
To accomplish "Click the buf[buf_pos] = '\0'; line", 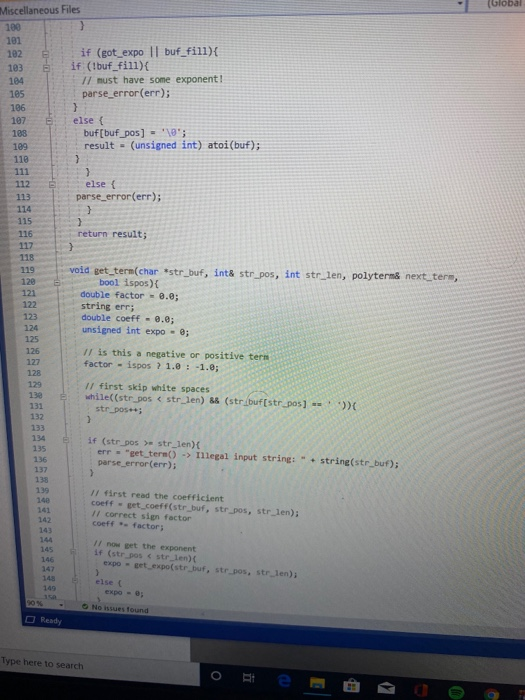I will (x=135, y=133).
